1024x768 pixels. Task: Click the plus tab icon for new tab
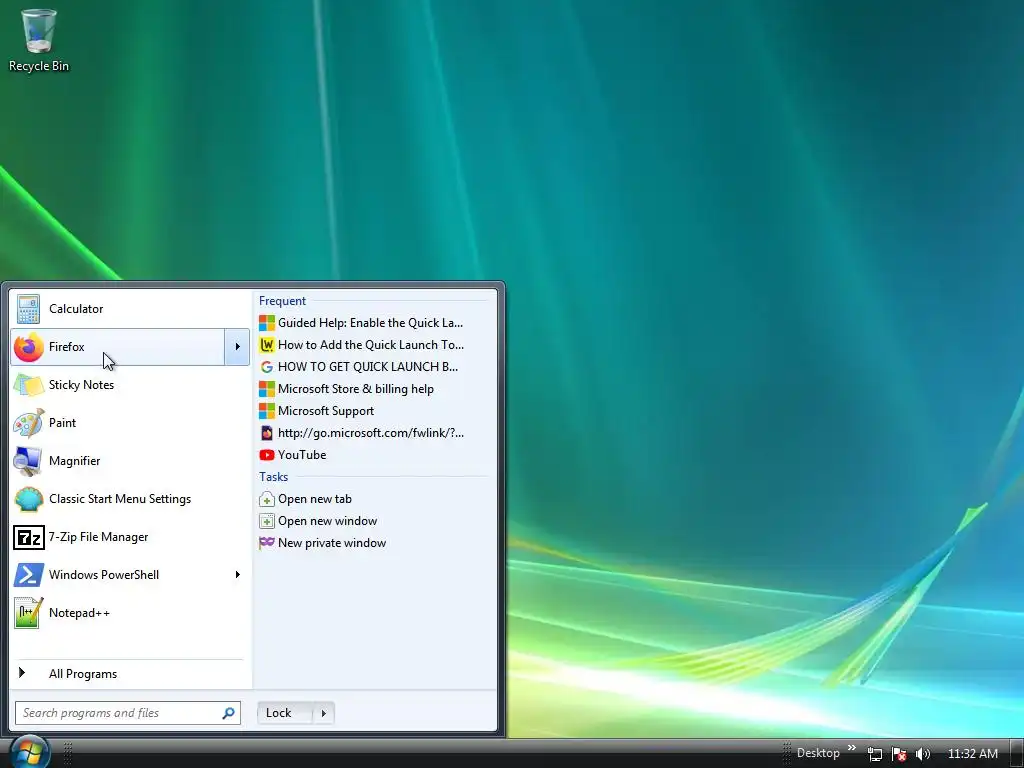266,499
